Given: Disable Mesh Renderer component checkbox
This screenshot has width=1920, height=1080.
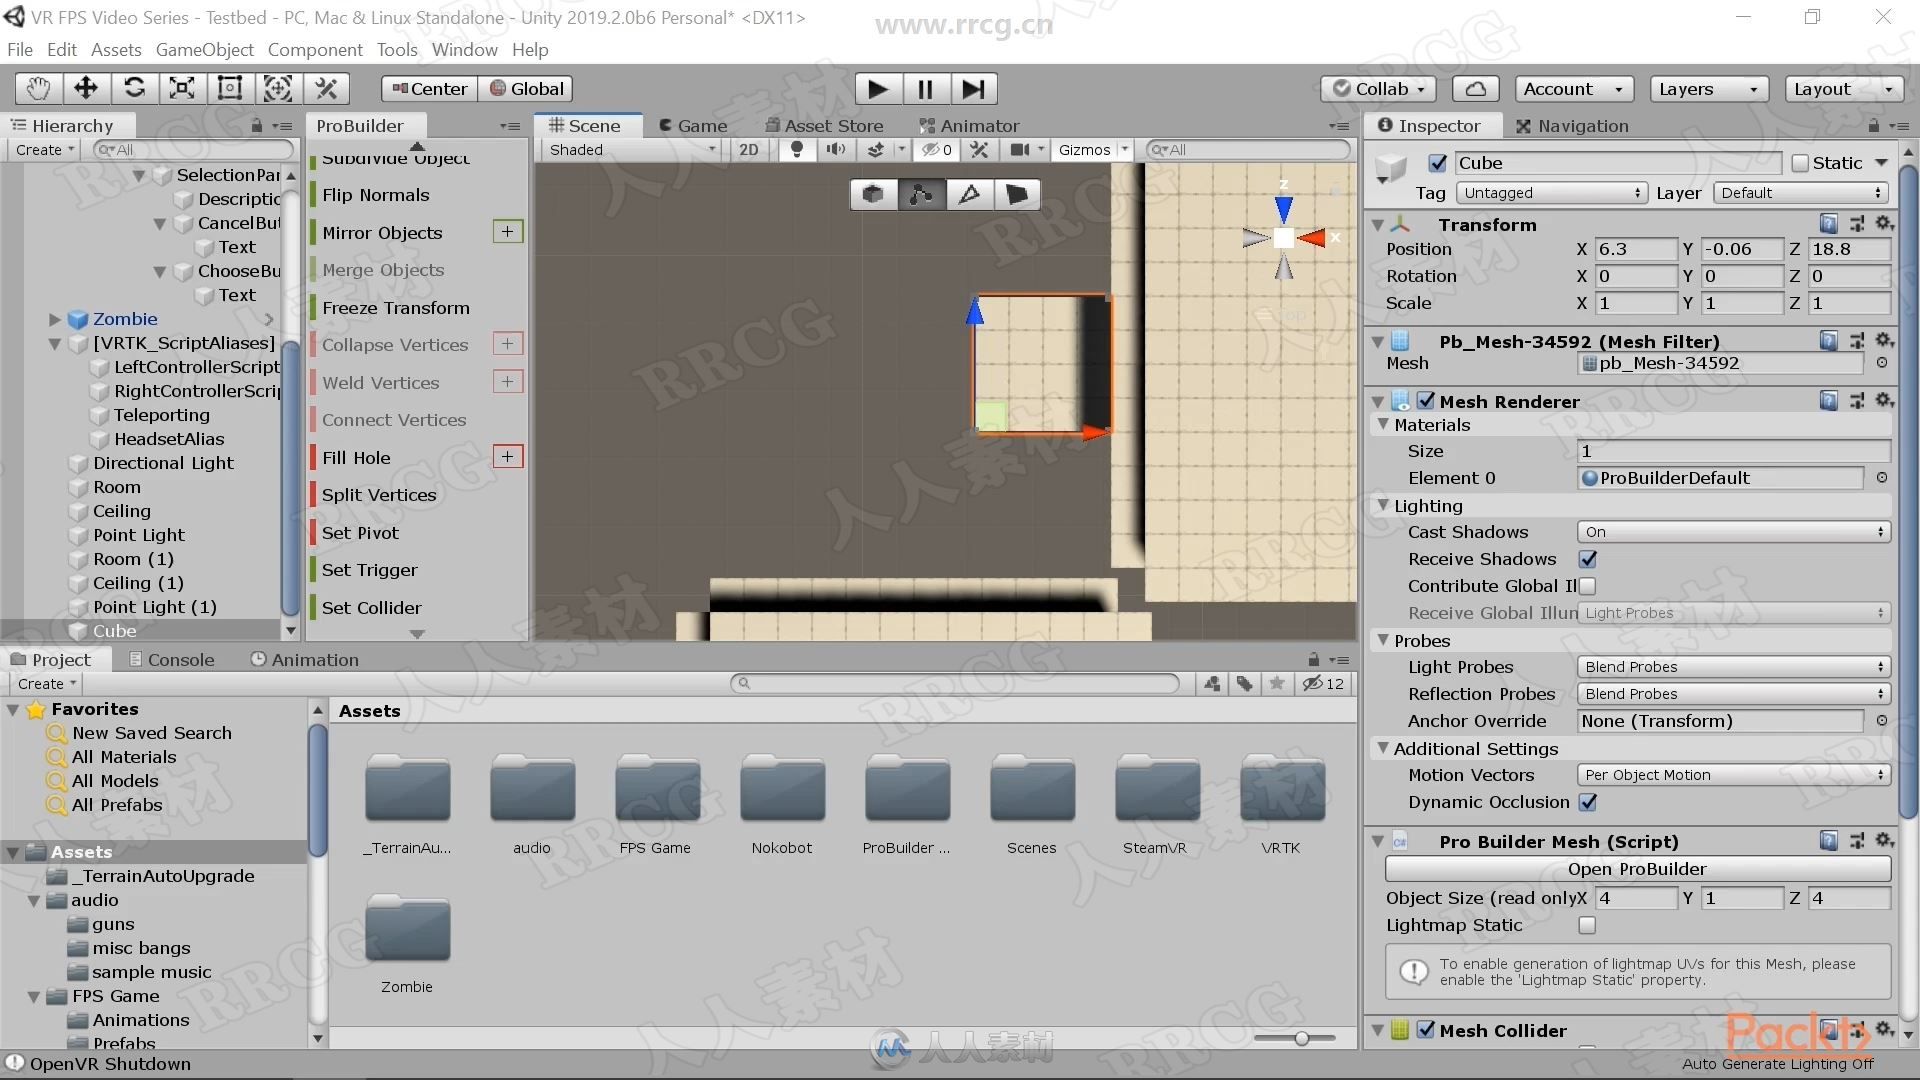Looking at the screenshot, I should tap(1426, 401).
